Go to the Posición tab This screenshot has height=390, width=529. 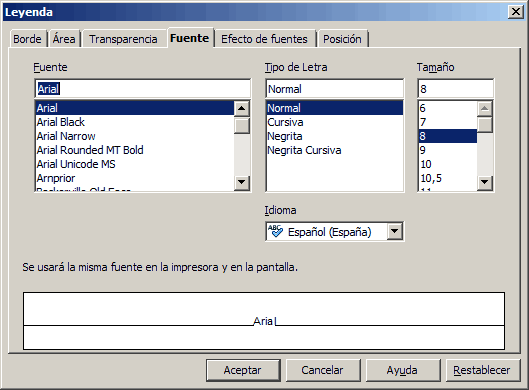click(x=342, y=39)
